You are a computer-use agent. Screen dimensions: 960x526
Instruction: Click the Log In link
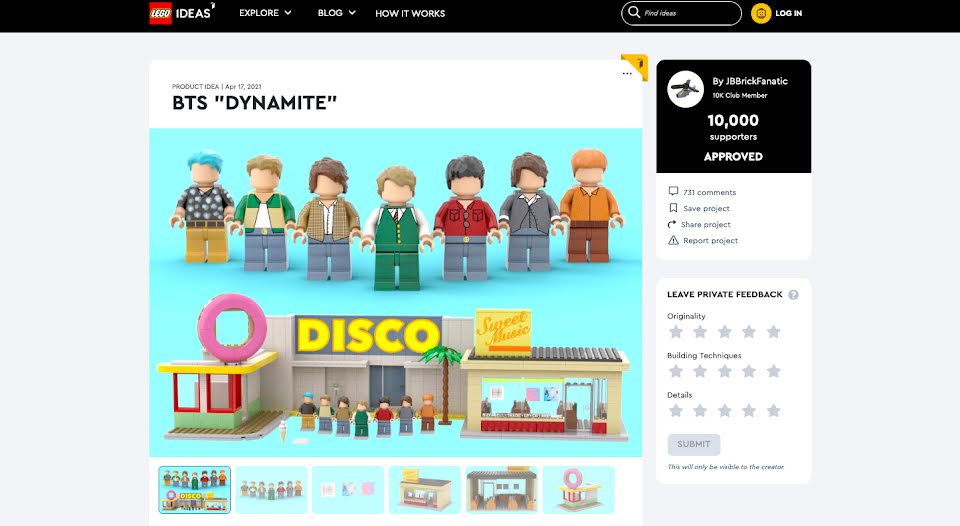pos(789,13)
